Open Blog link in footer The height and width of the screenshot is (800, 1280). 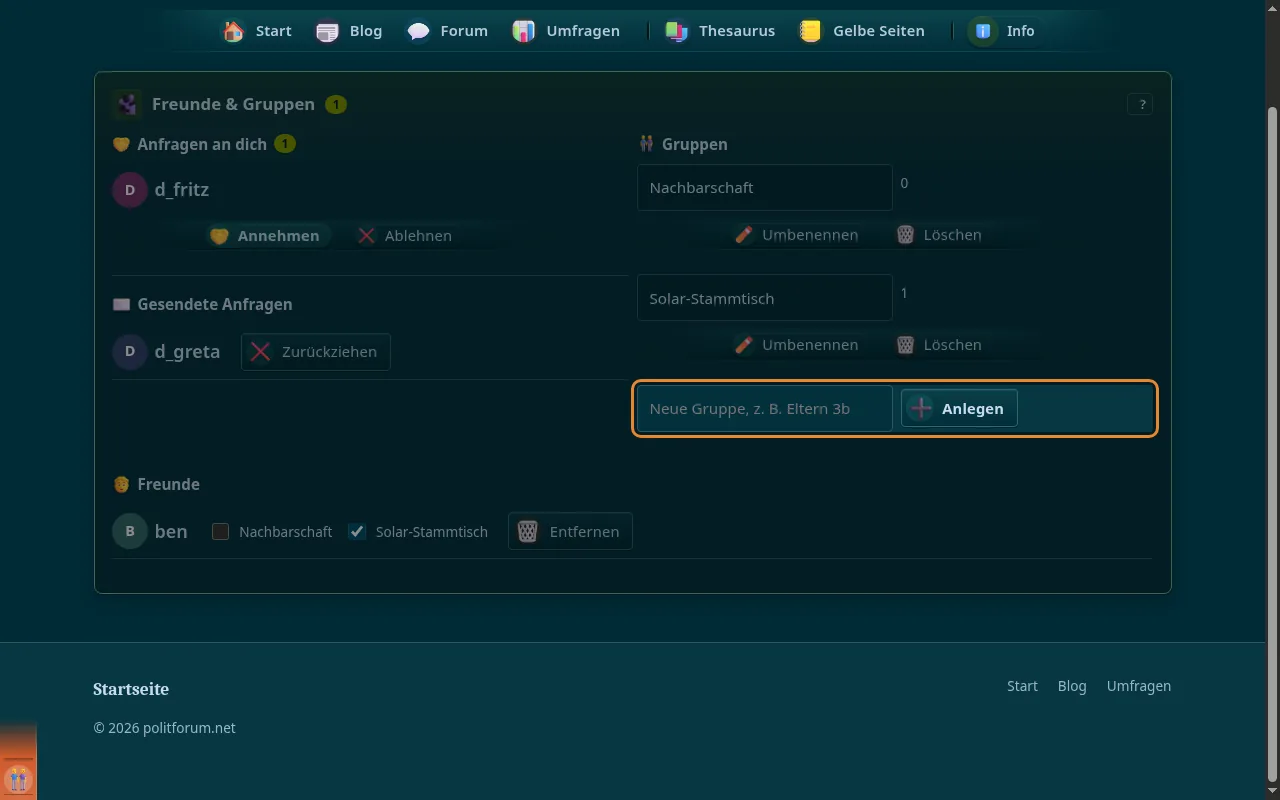coord(1072,686)
